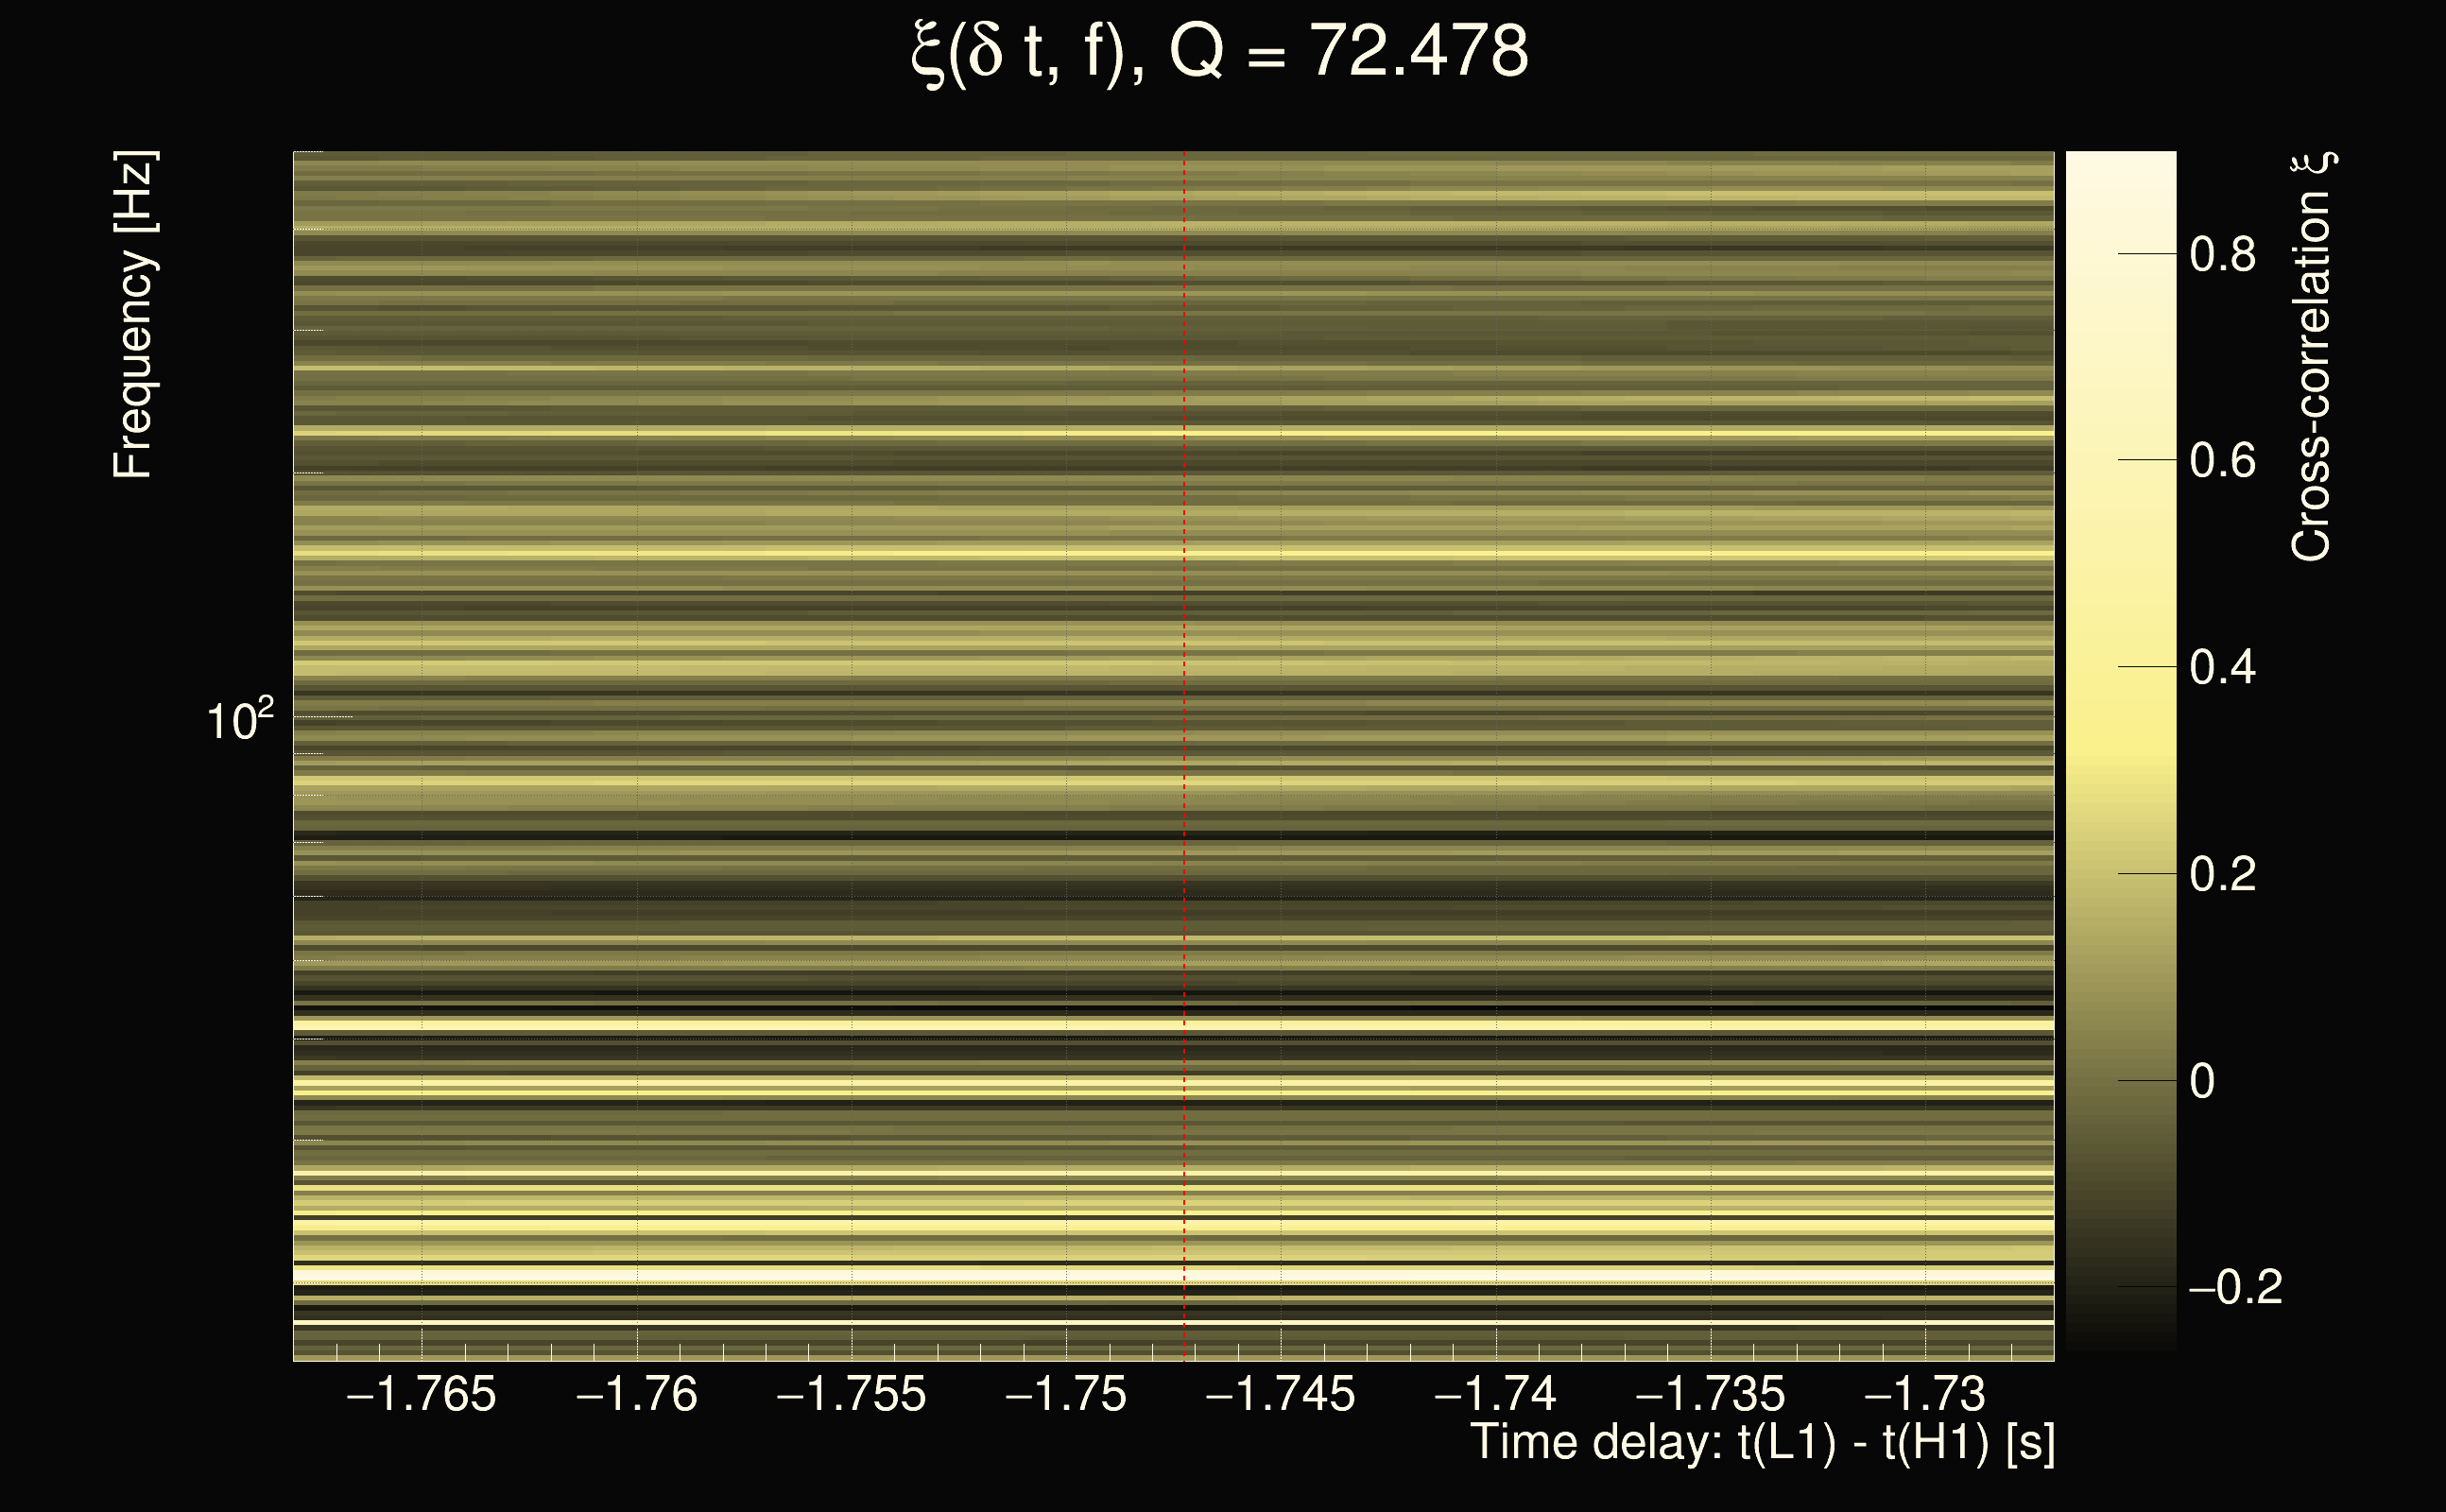Click the -1.755 x-axis tick label
This screenshot has width=2446, height=1512.
(851, 1394)
